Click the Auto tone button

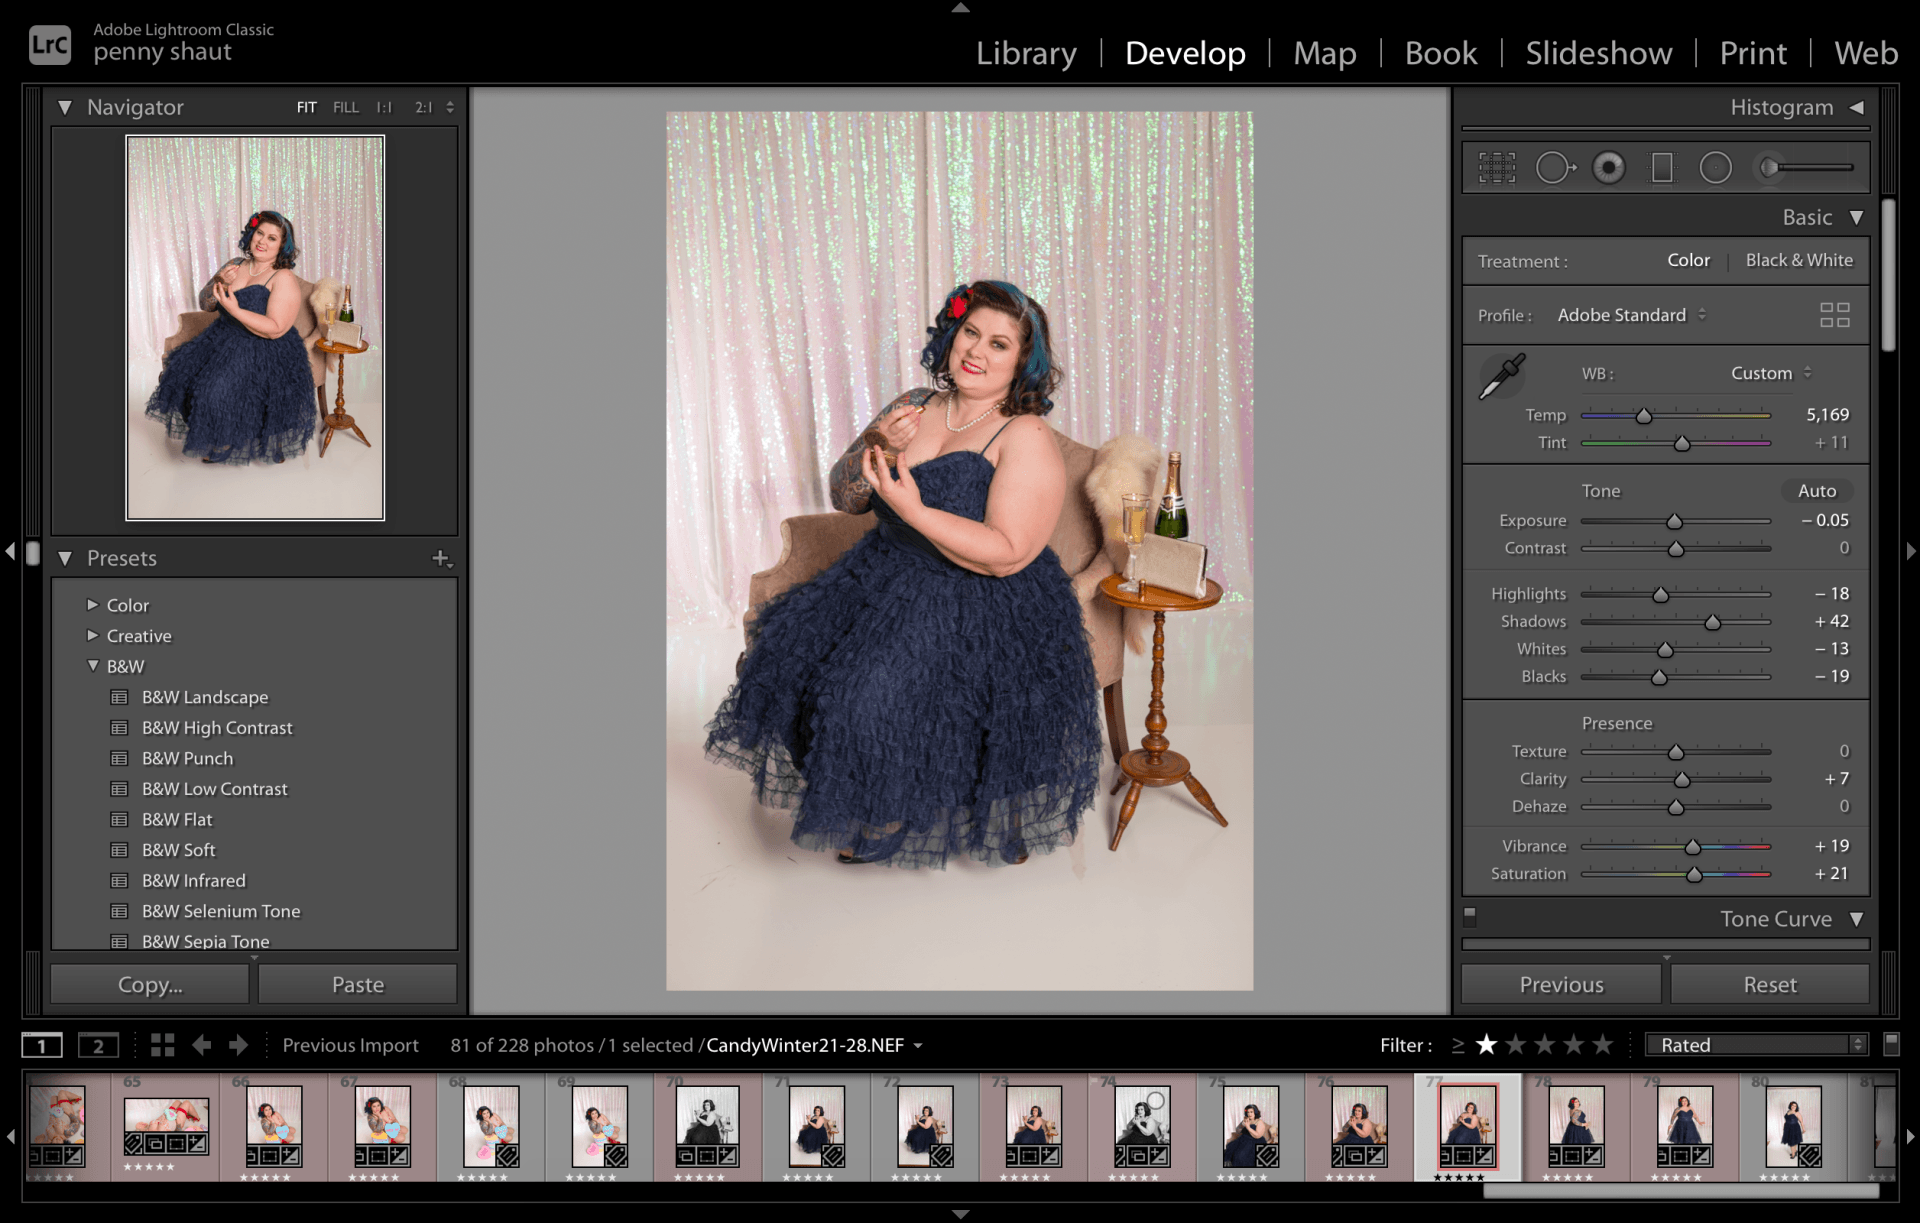[x=1817, y=491]
